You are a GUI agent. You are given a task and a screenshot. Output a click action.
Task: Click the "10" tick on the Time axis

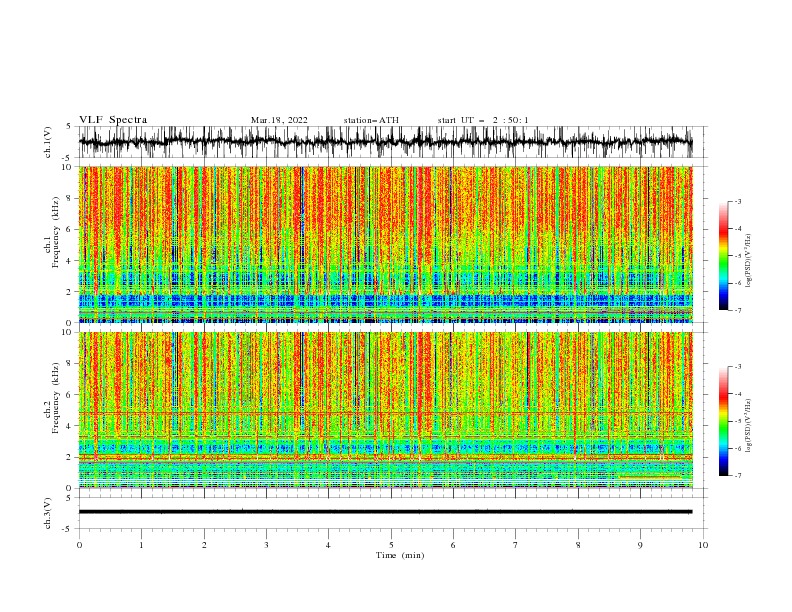703,545
